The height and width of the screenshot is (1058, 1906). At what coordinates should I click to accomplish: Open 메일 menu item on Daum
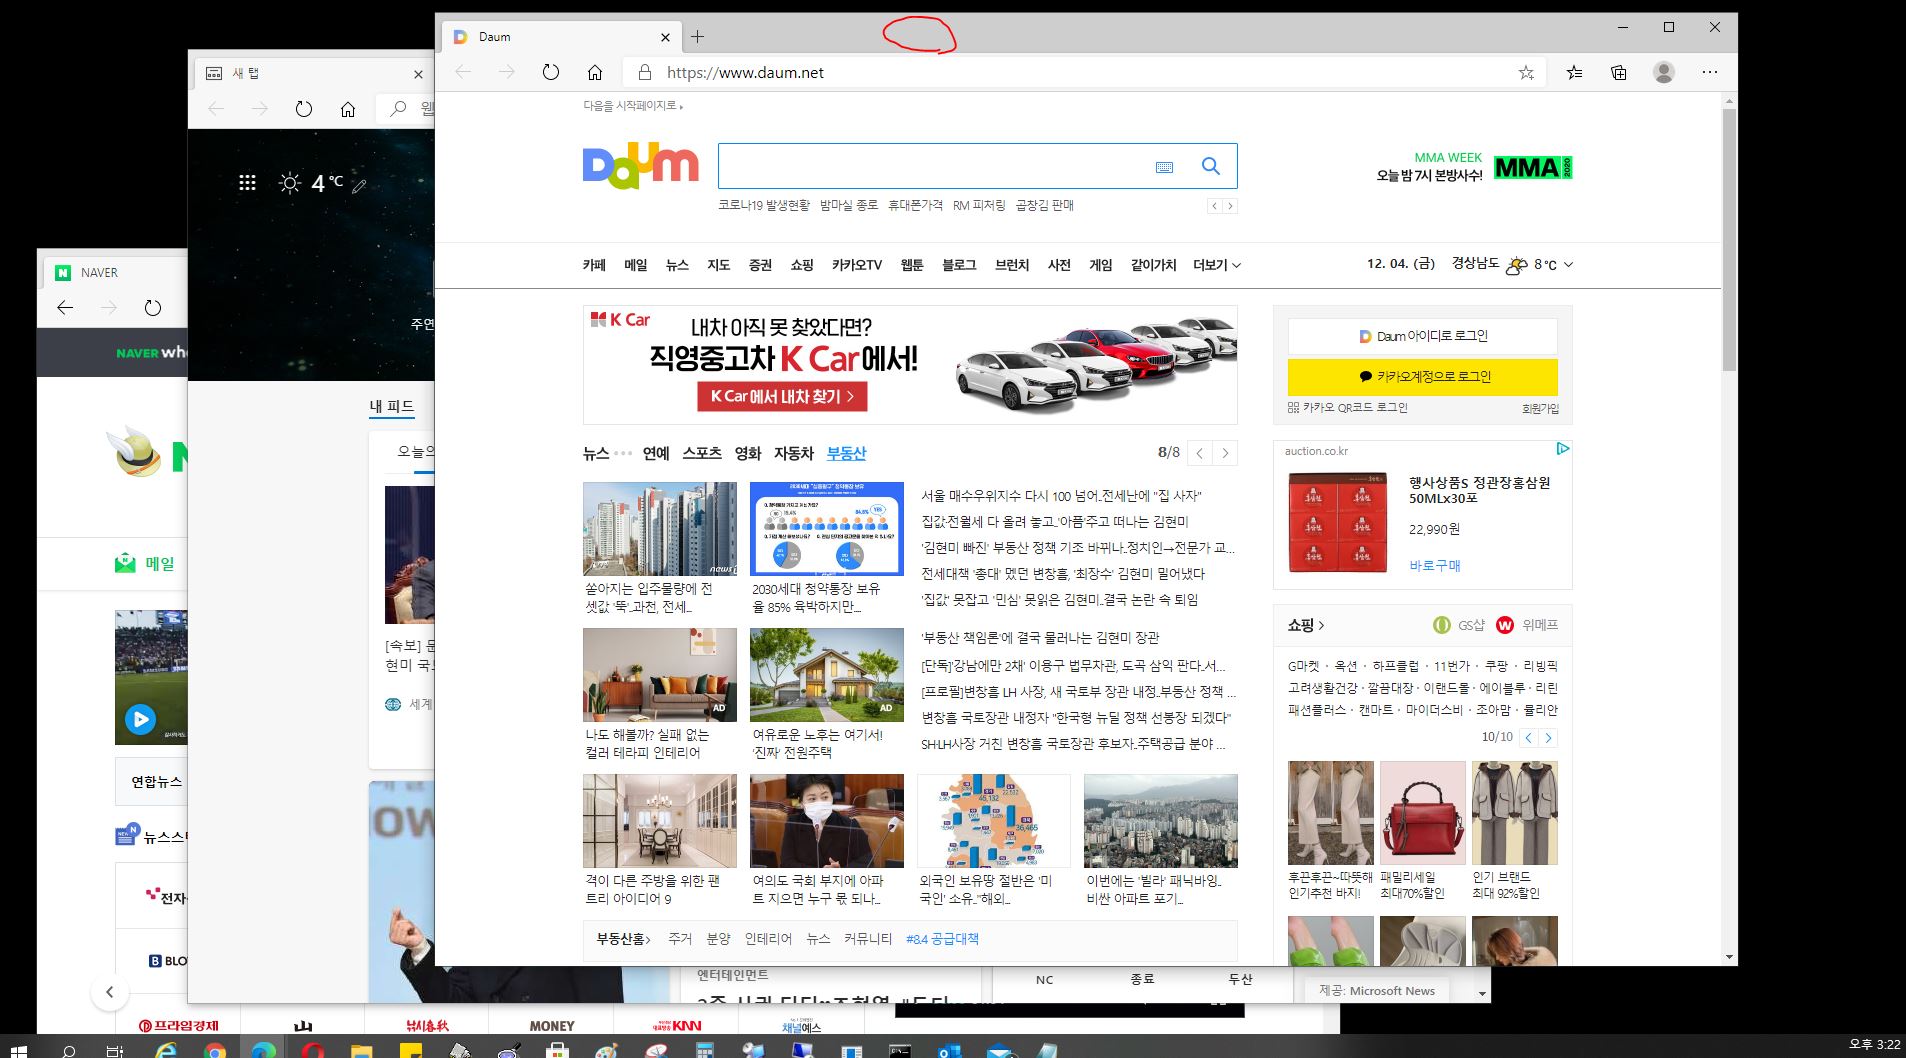coord(636,265)
